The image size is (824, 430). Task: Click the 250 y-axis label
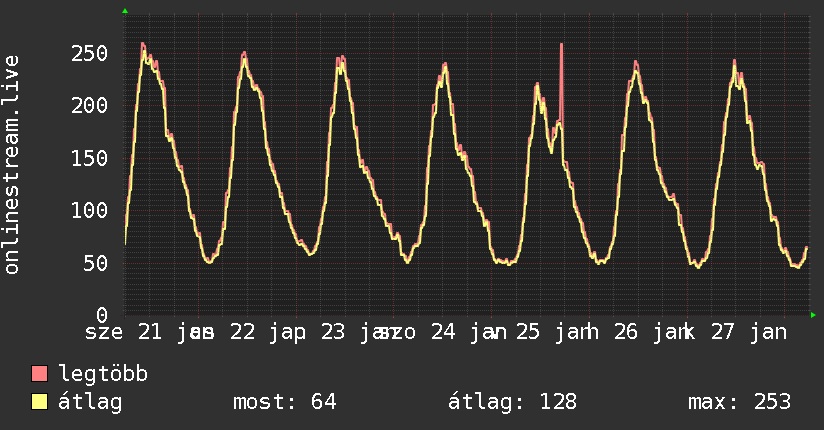[89, 53]
